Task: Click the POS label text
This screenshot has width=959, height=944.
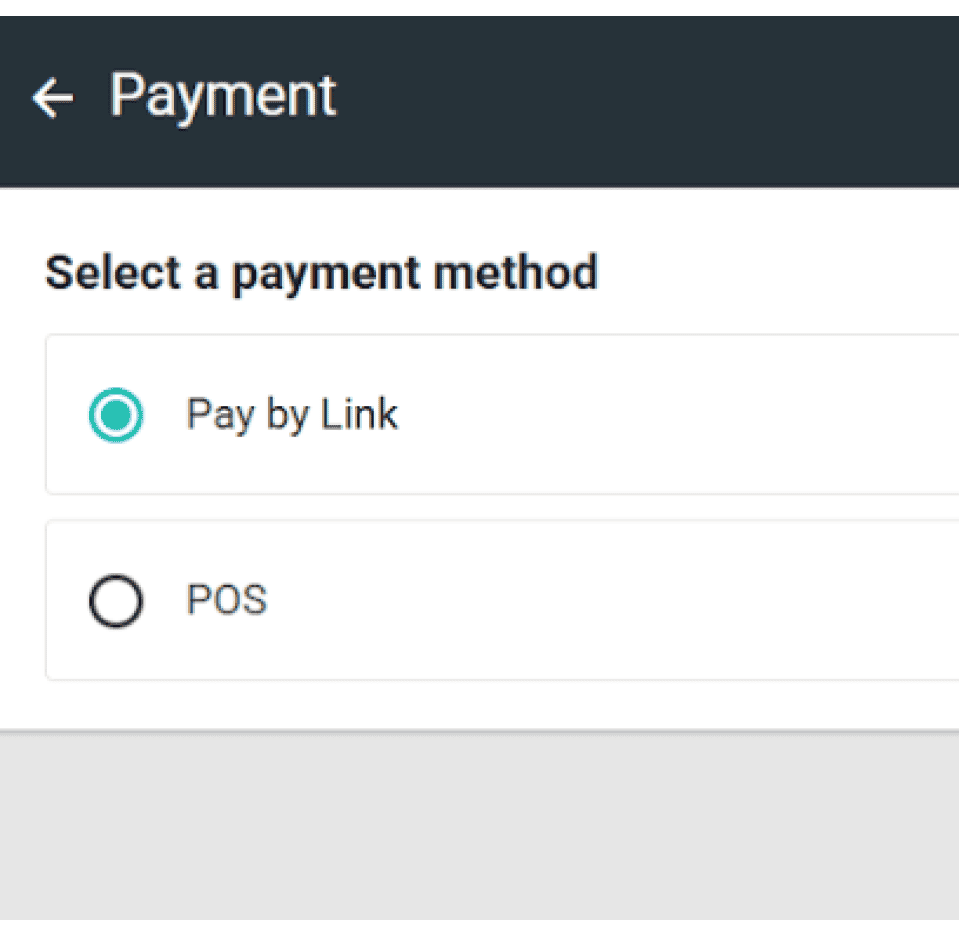Action: tap(225, 600)
